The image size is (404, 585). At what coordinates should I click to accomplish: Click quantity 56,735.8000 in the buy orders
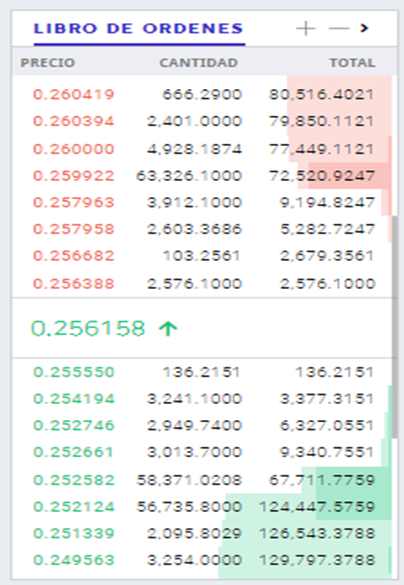pos(189,507)
